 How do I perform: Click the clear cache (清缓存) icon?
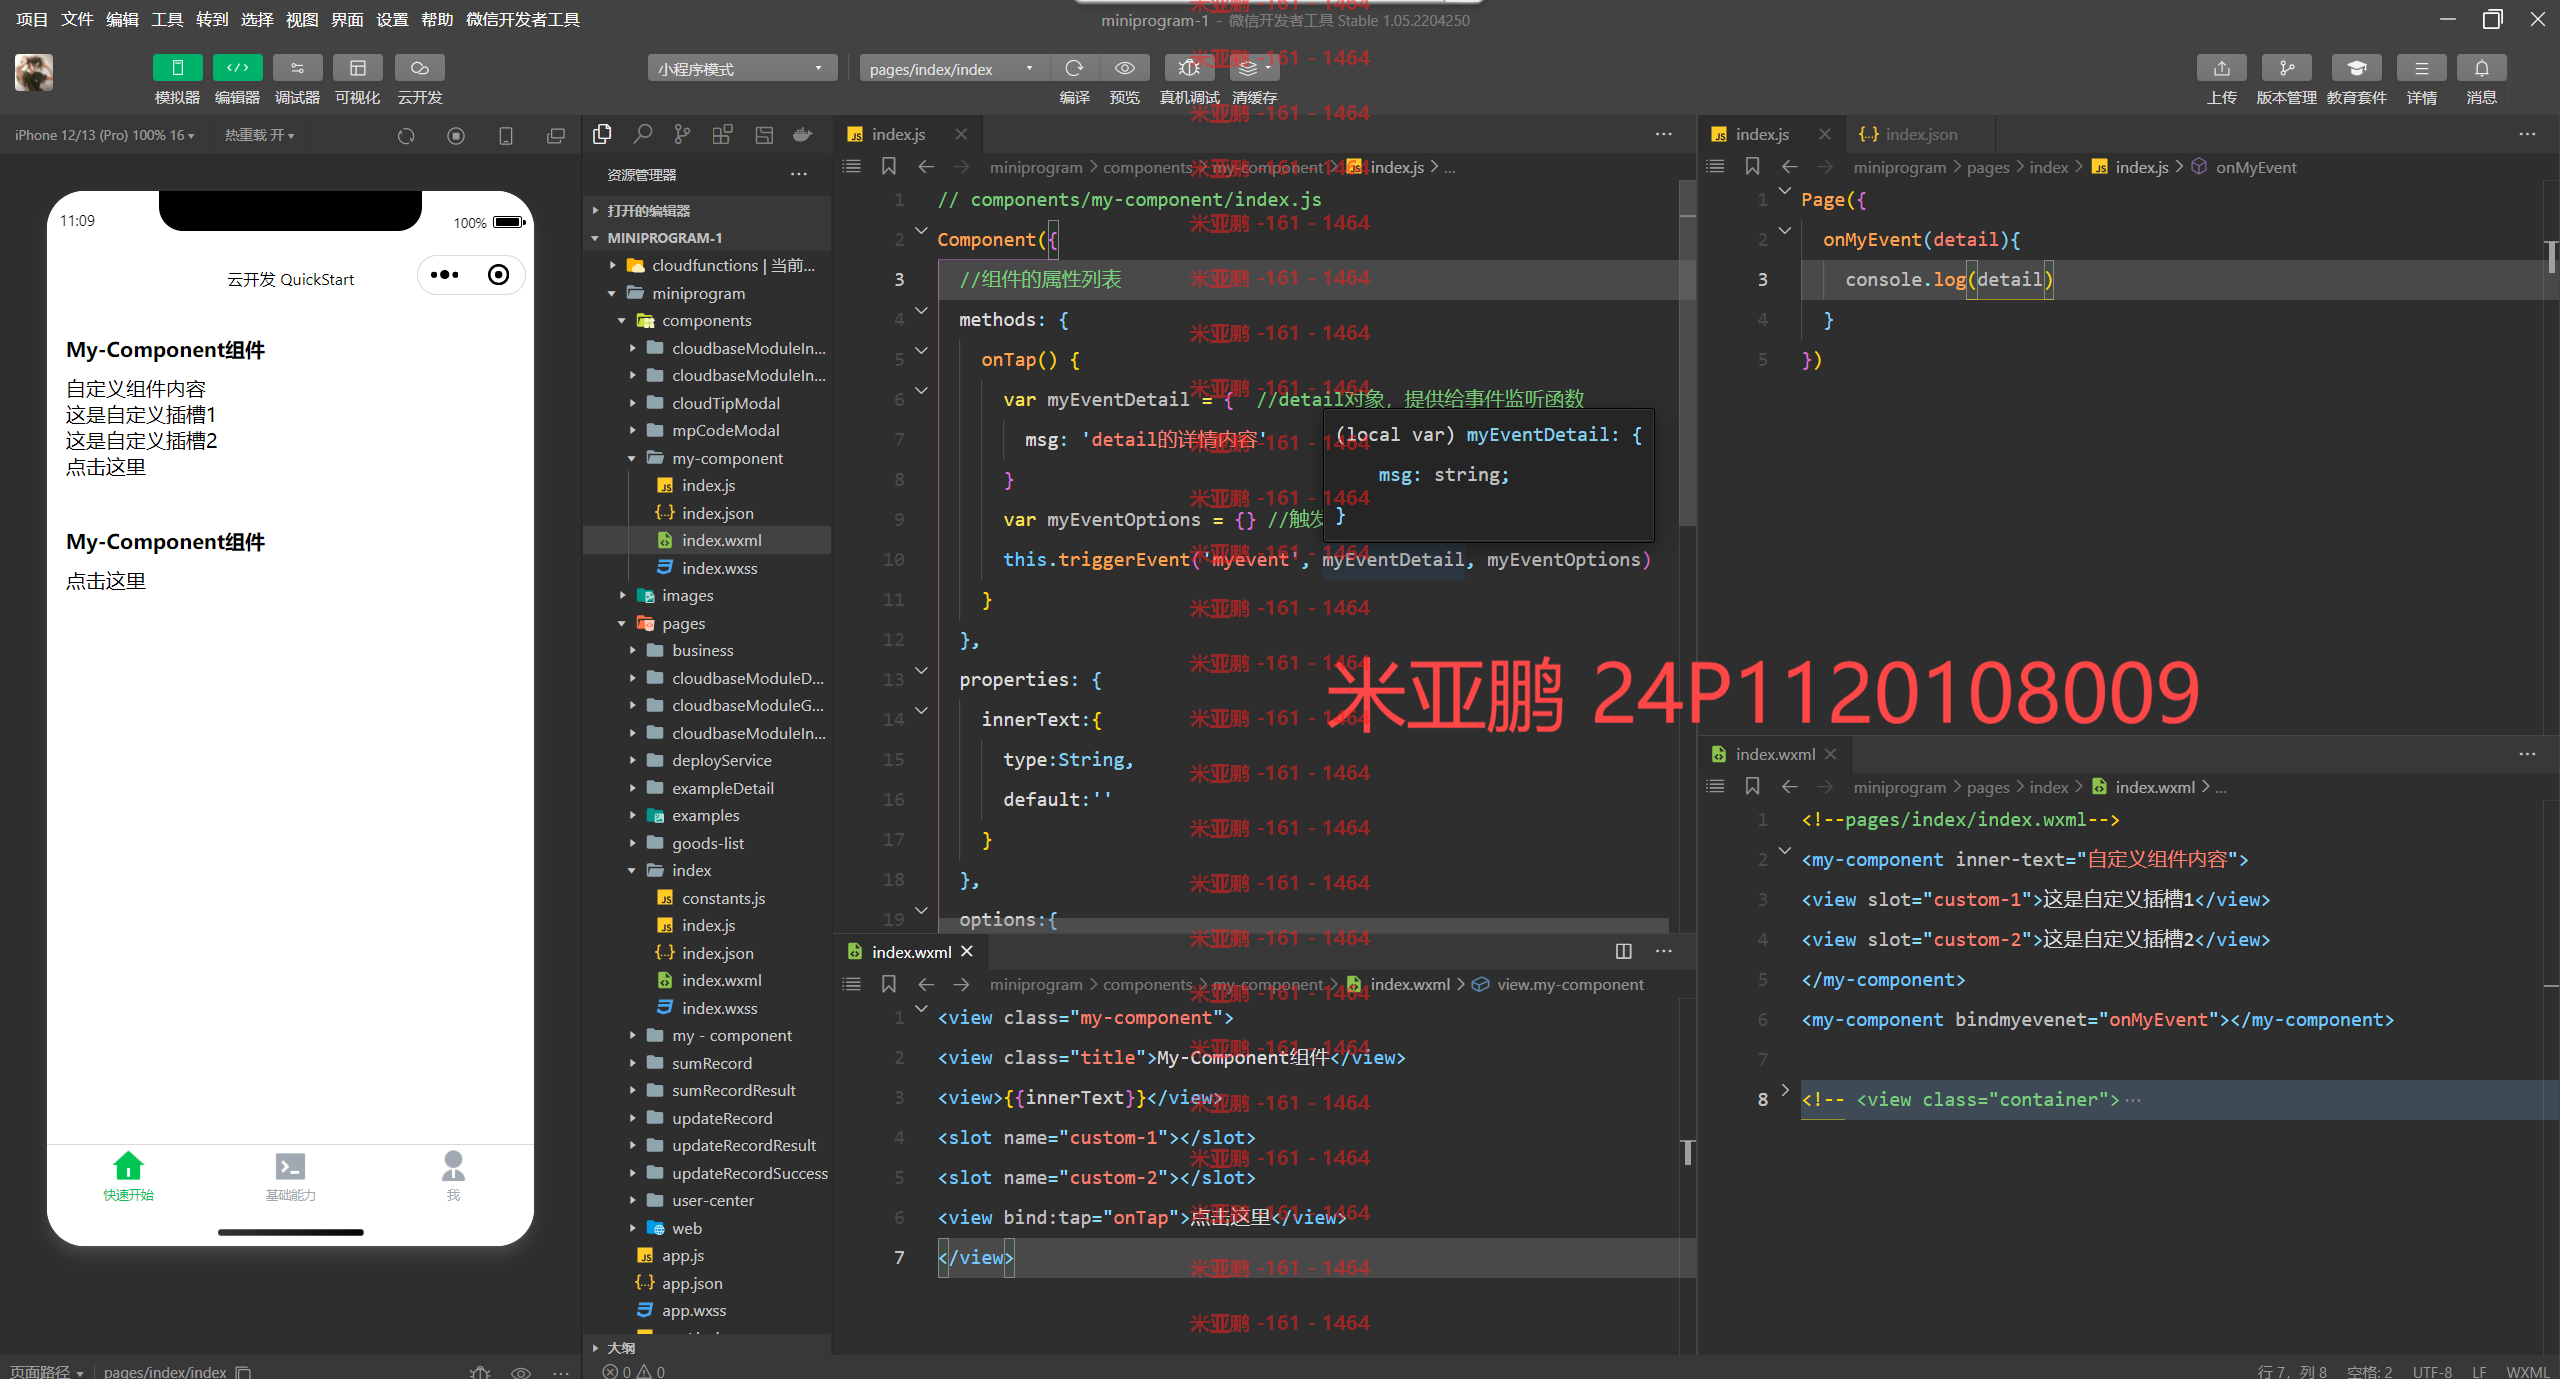pyautogui.click(x=1254, y=68)
